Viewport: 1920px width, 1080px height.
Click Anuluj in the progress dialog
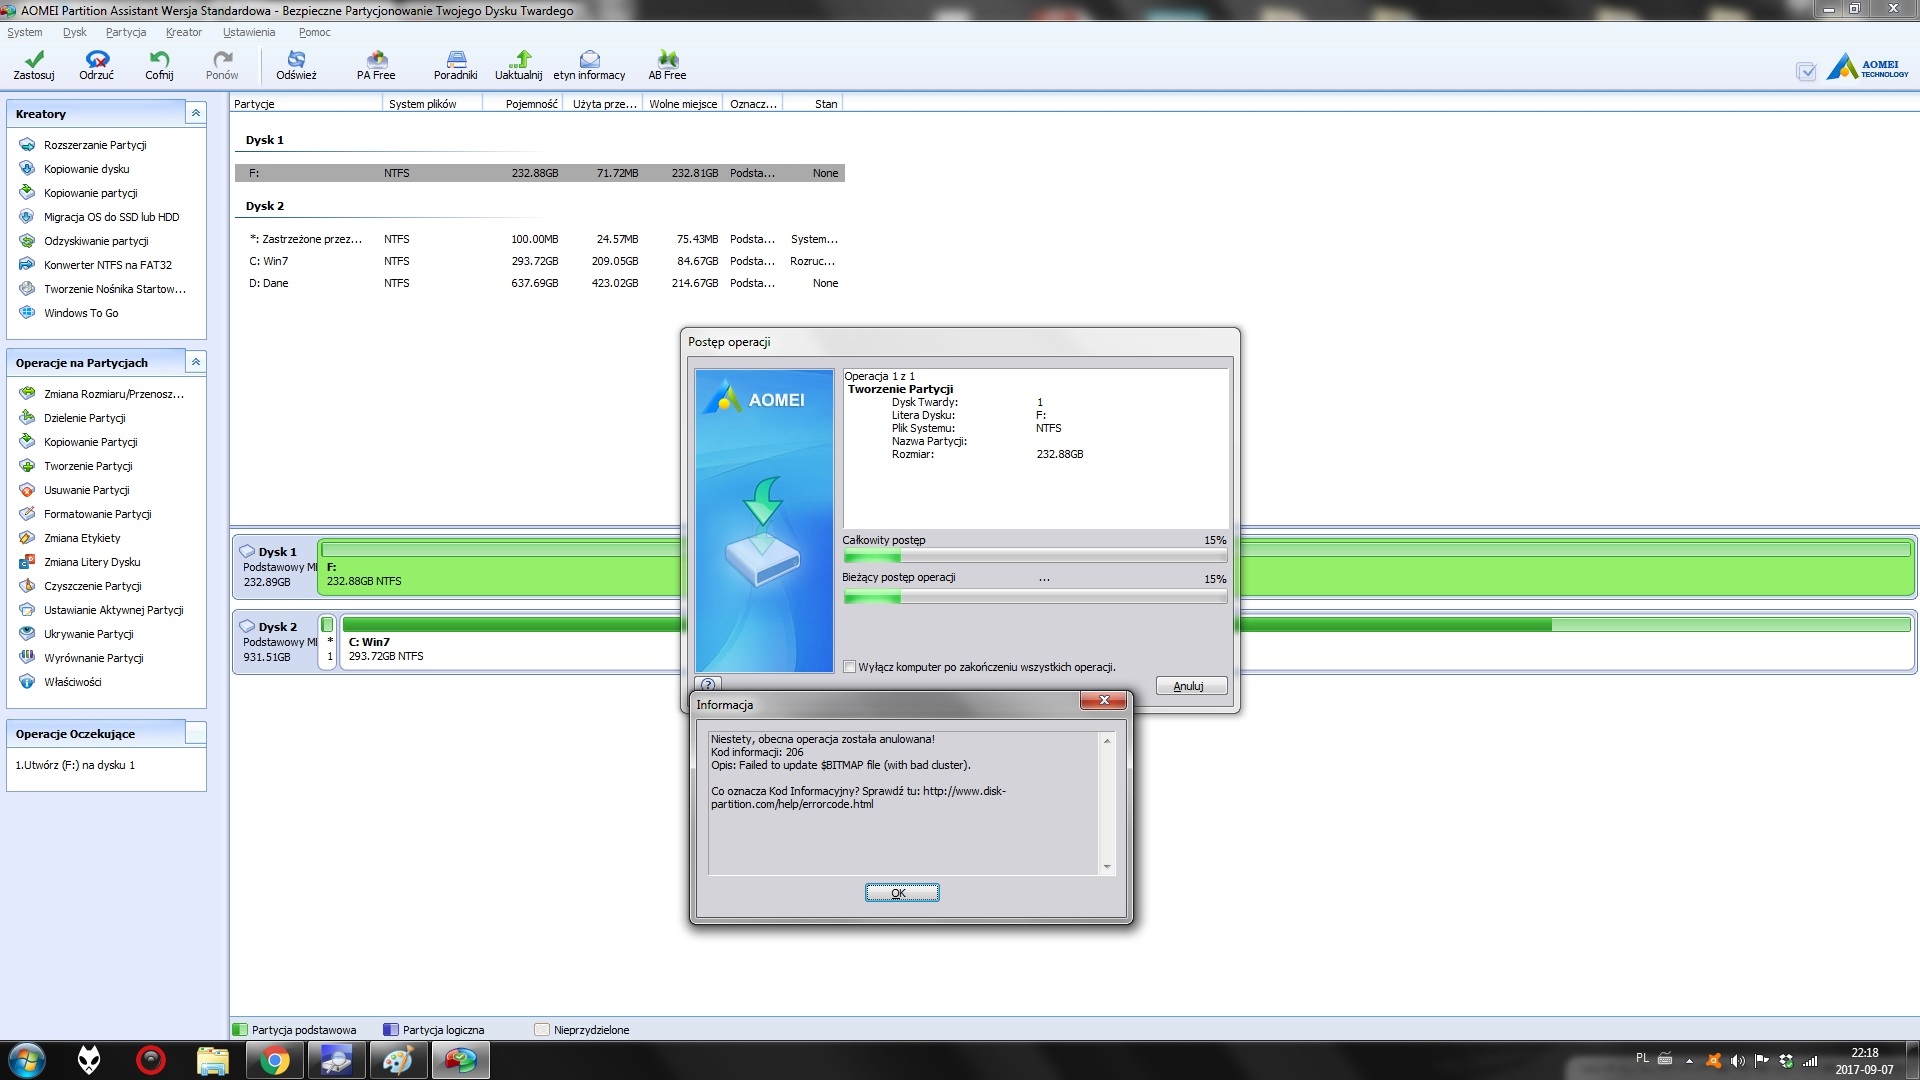tap(1191, 686)
